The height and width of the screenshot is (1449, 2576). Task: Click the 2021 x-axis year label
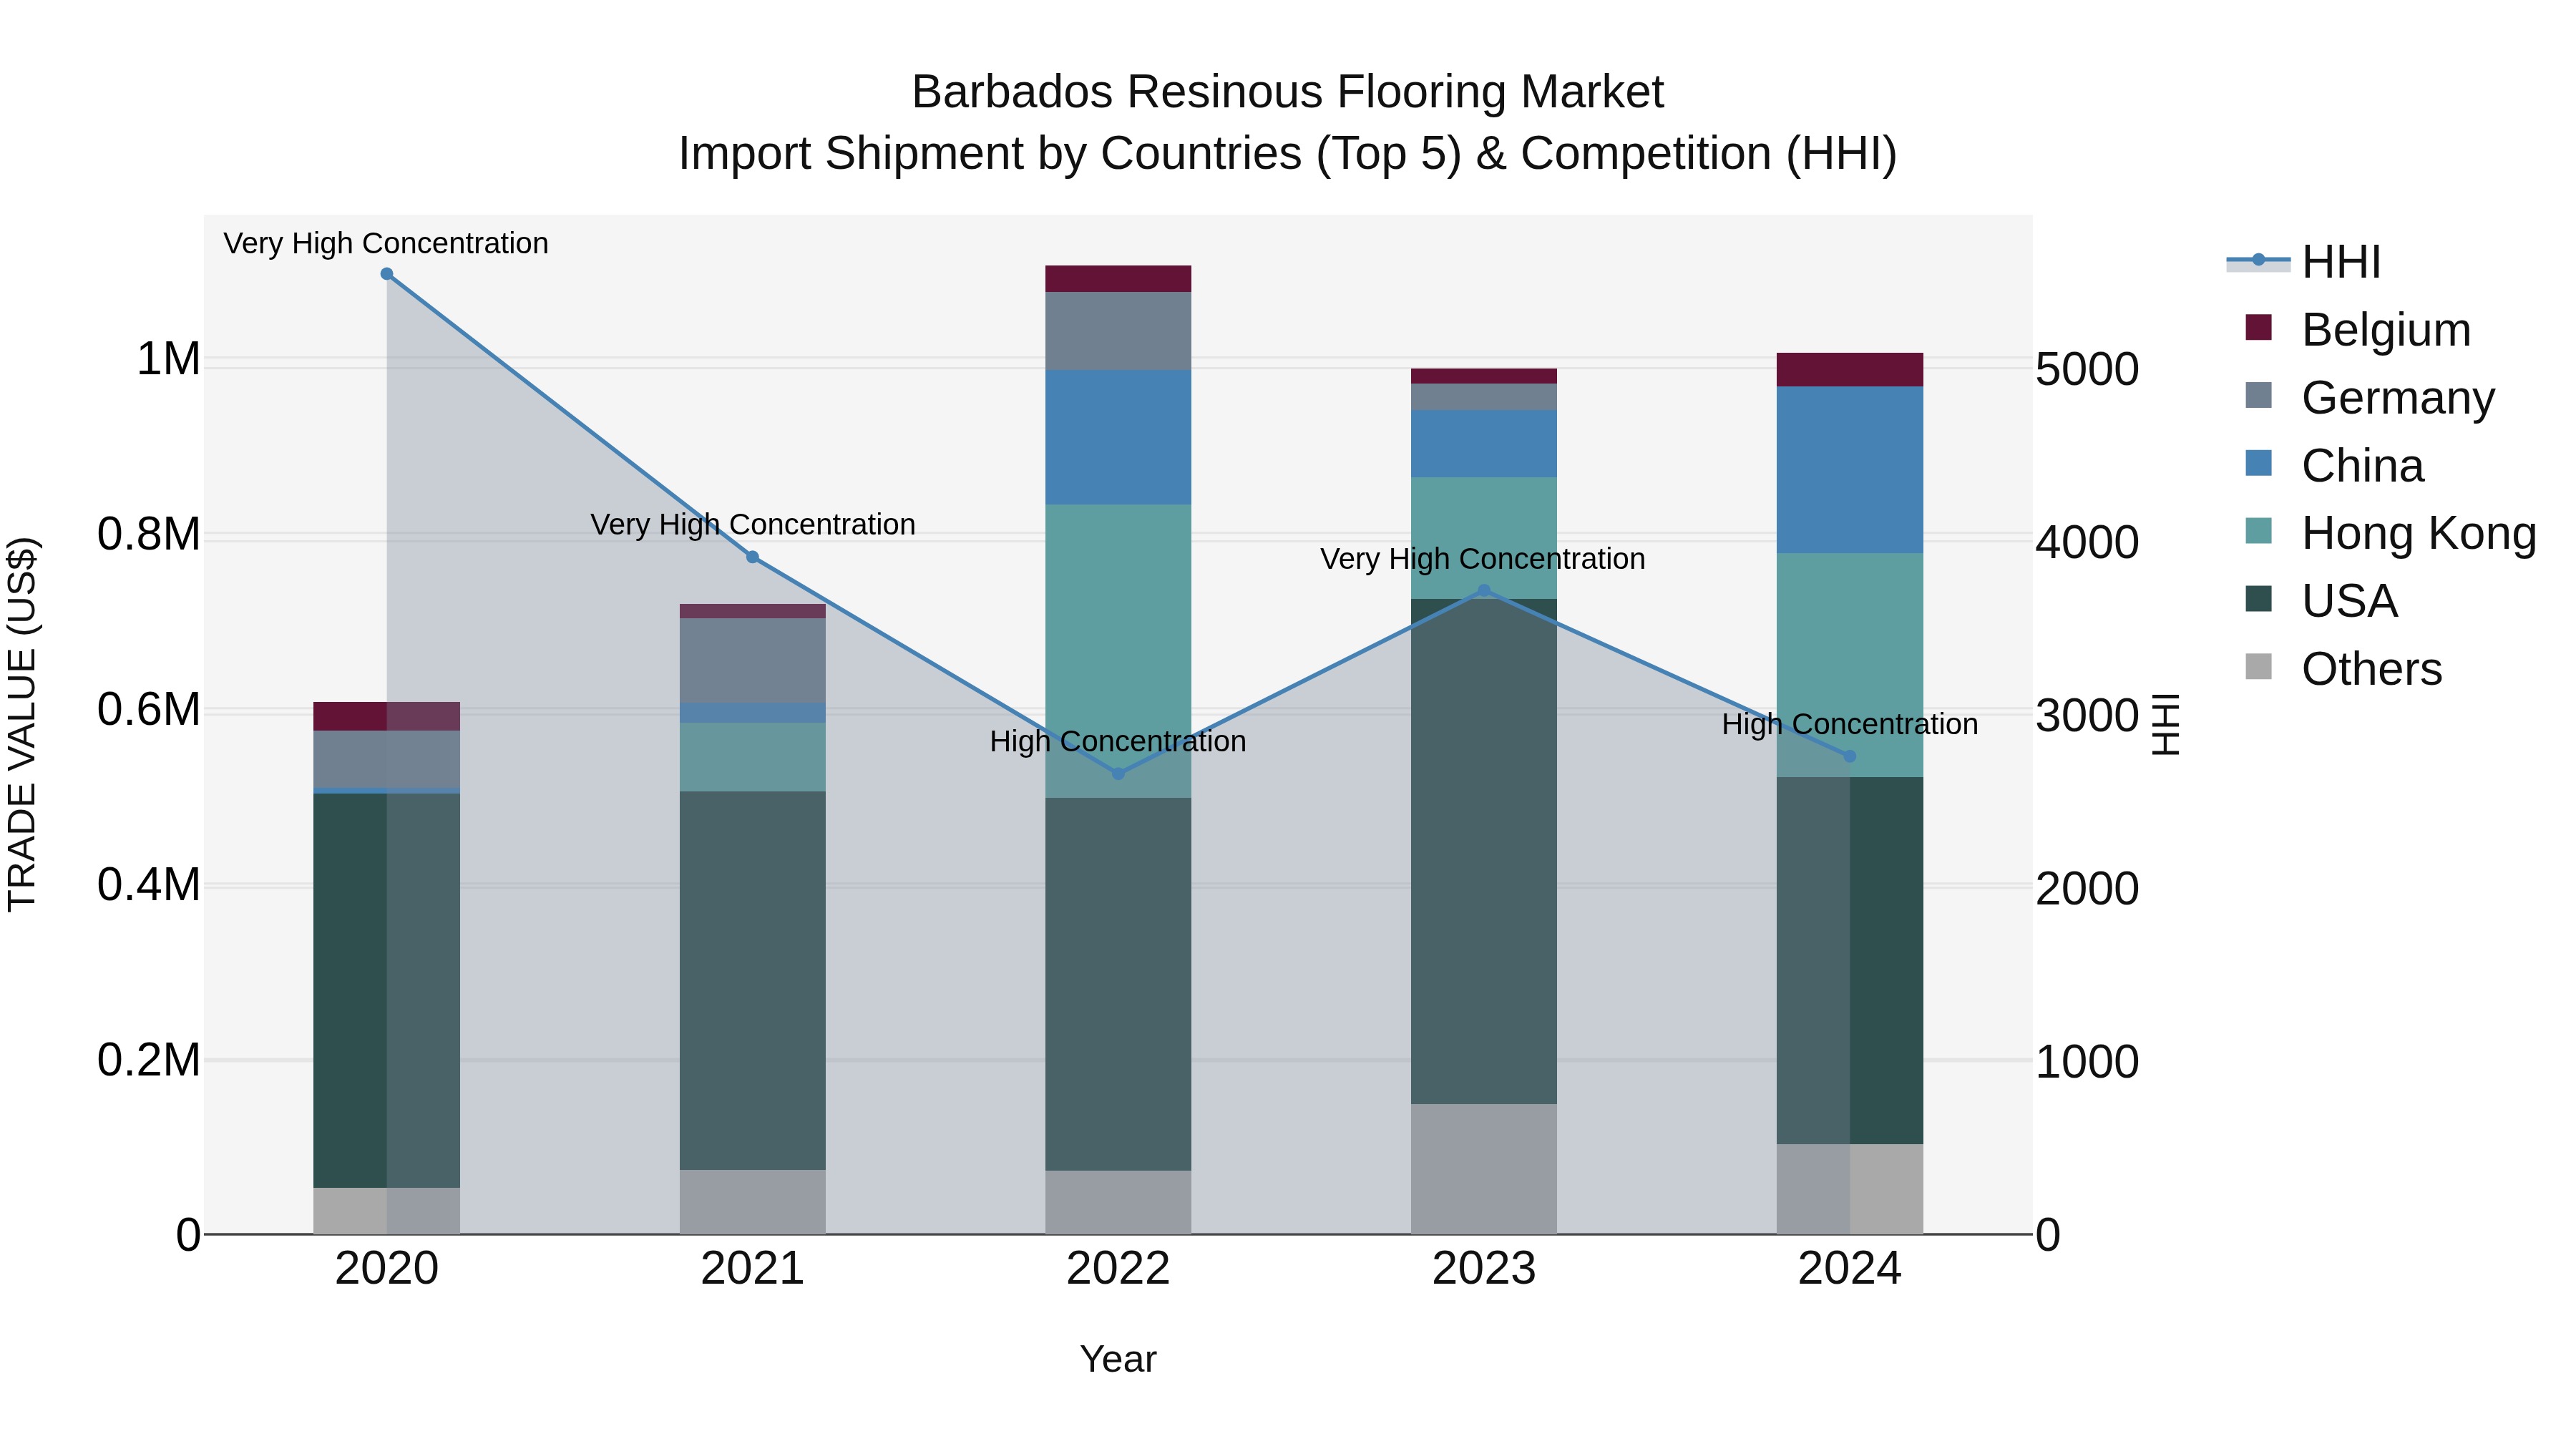click(x=753, y=1269)
